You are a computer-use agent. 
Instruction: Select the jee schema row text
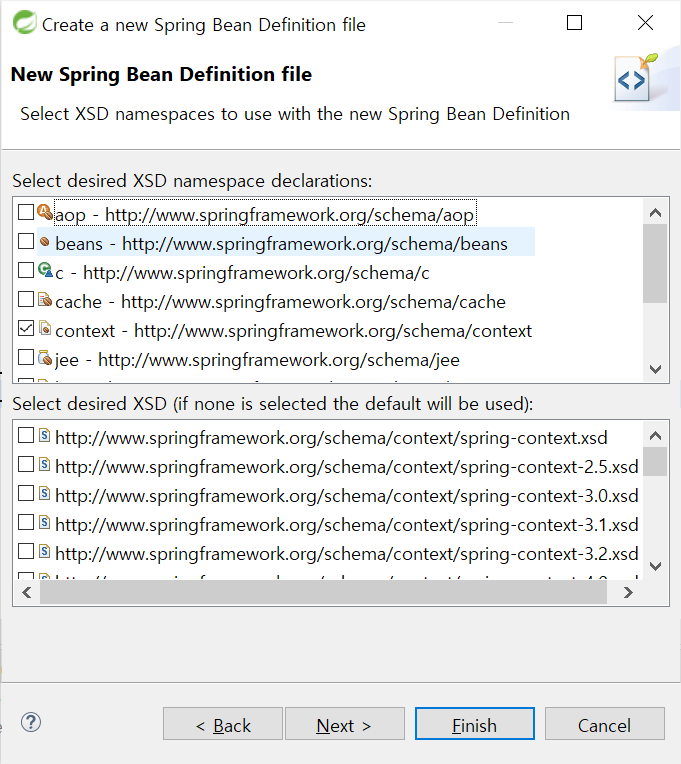point(257,360)
